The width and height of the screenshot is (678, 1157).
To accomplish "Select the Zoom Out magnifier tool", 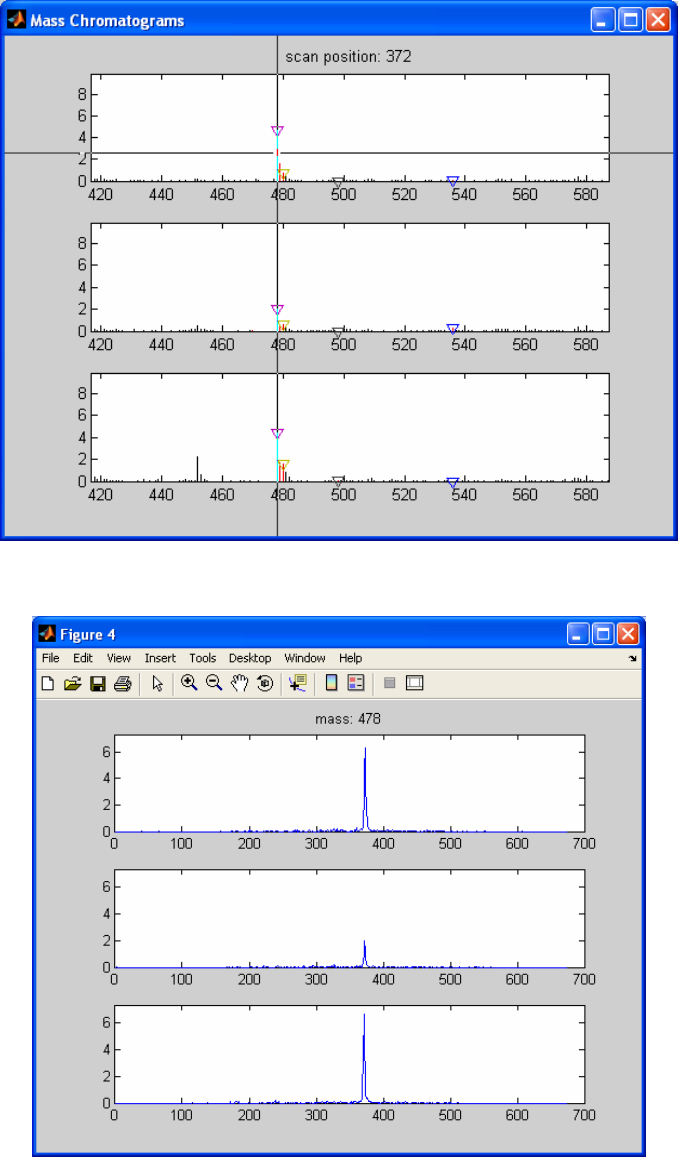I will 214,683.
